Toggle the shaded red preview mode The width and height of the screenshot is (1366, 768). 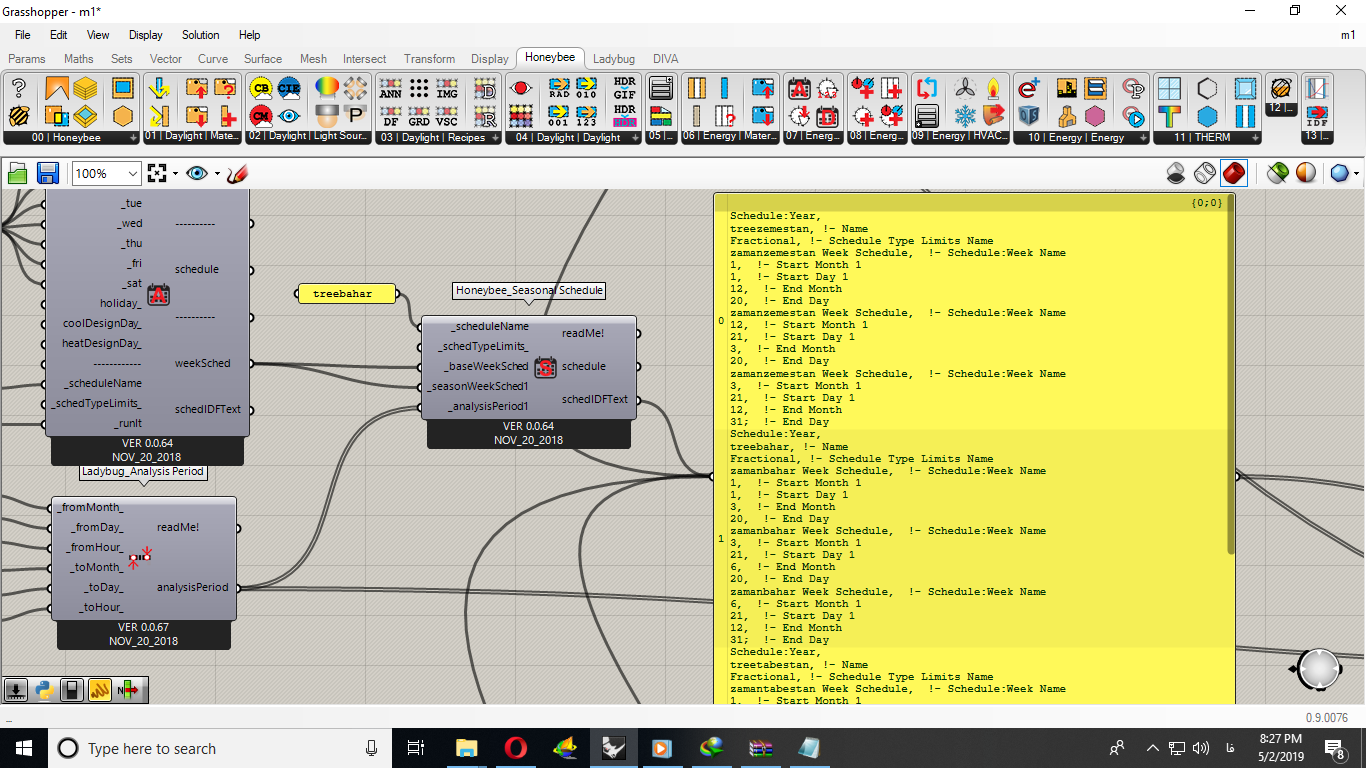pos(1234,173)
